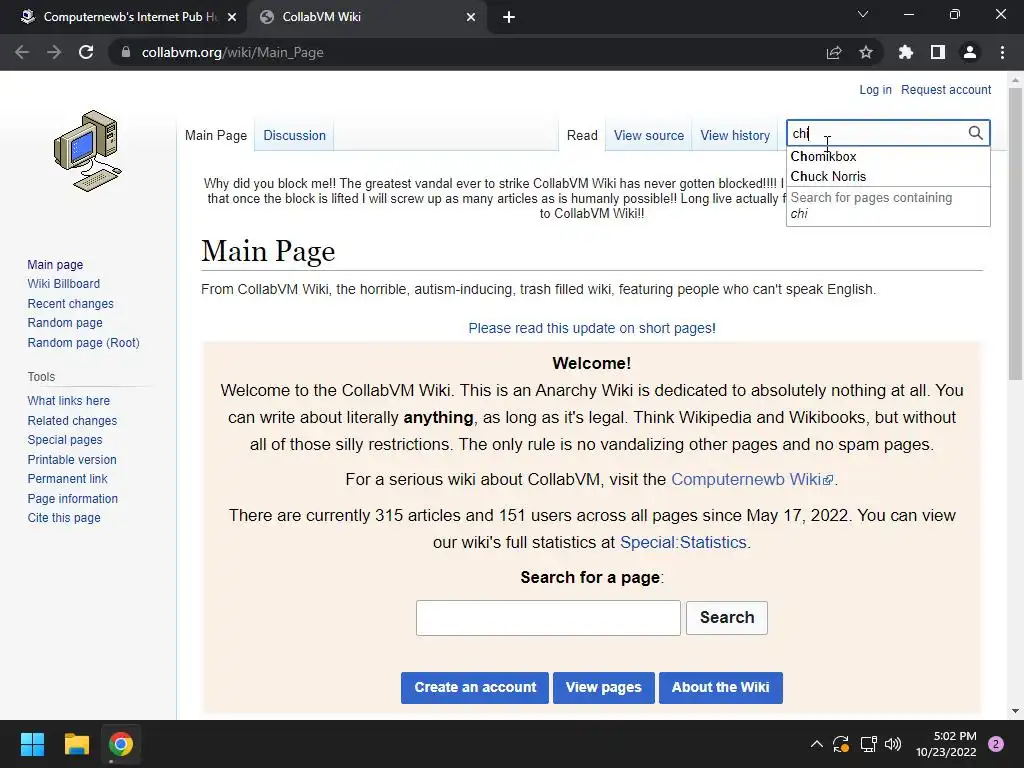The width and height of the screenshot is (1024, 768).
Task: Click the share page icon in address bar
Action: coord(834,52)
